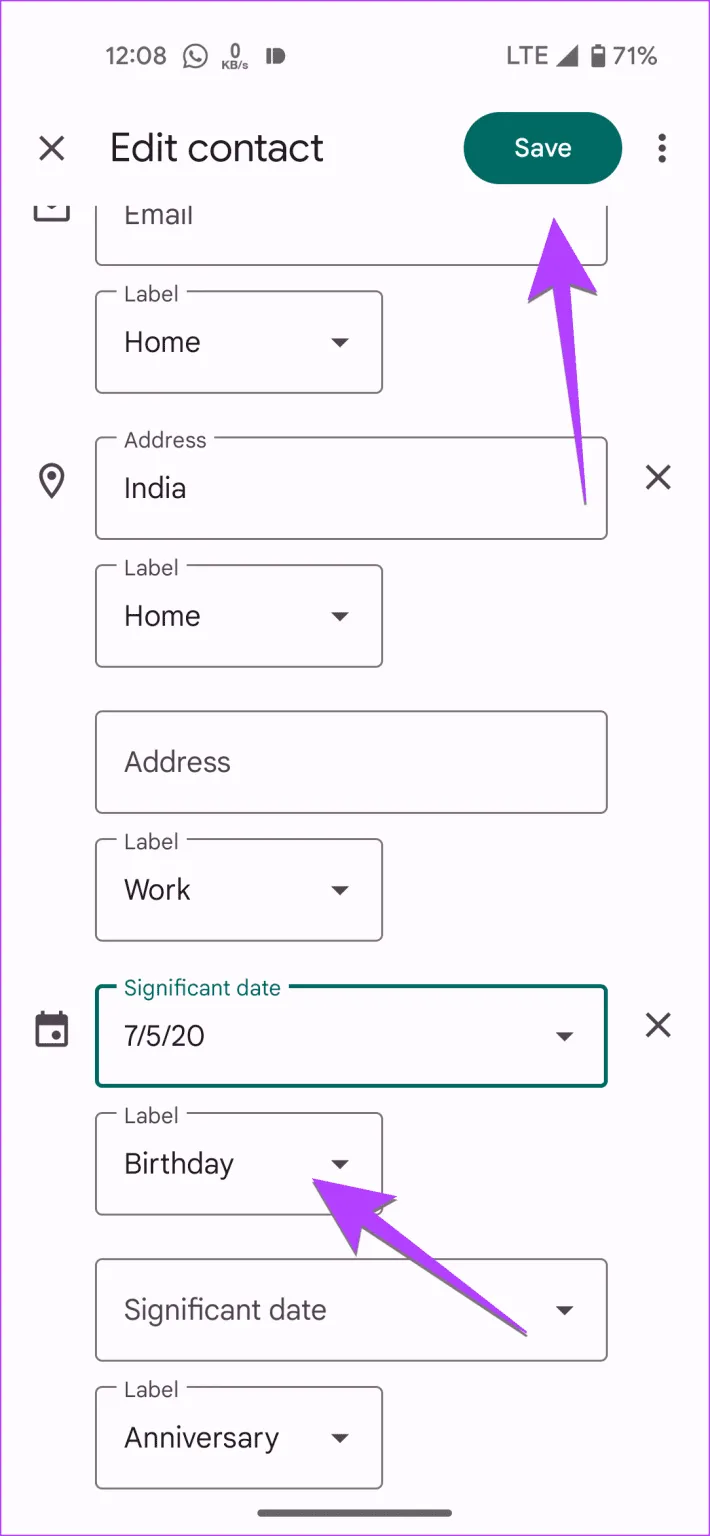This screenshot has width=710, height=1536.
Task: Tap the location pin icon
Action: tap(51, 481)
